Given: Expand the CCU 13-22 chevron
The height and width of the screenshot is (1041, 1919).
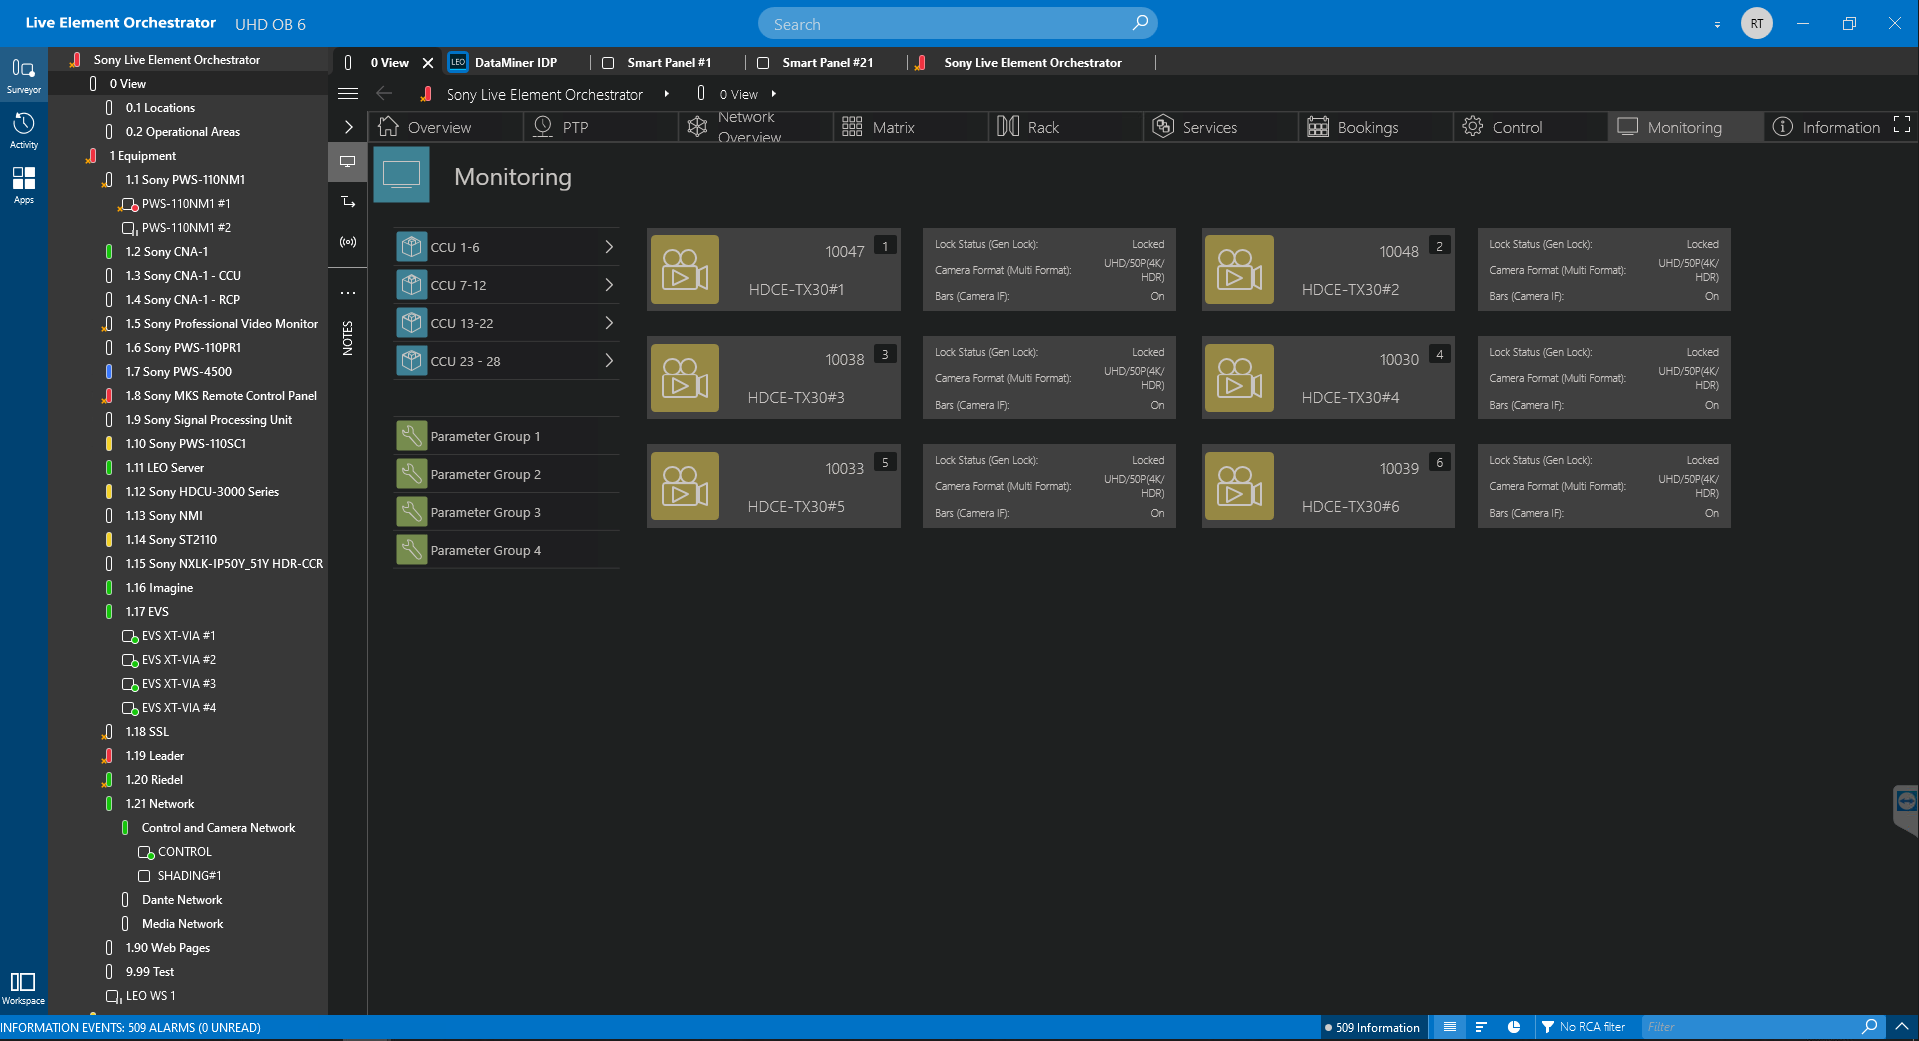Looking at the screenshot, I should (x=608, y=323).
